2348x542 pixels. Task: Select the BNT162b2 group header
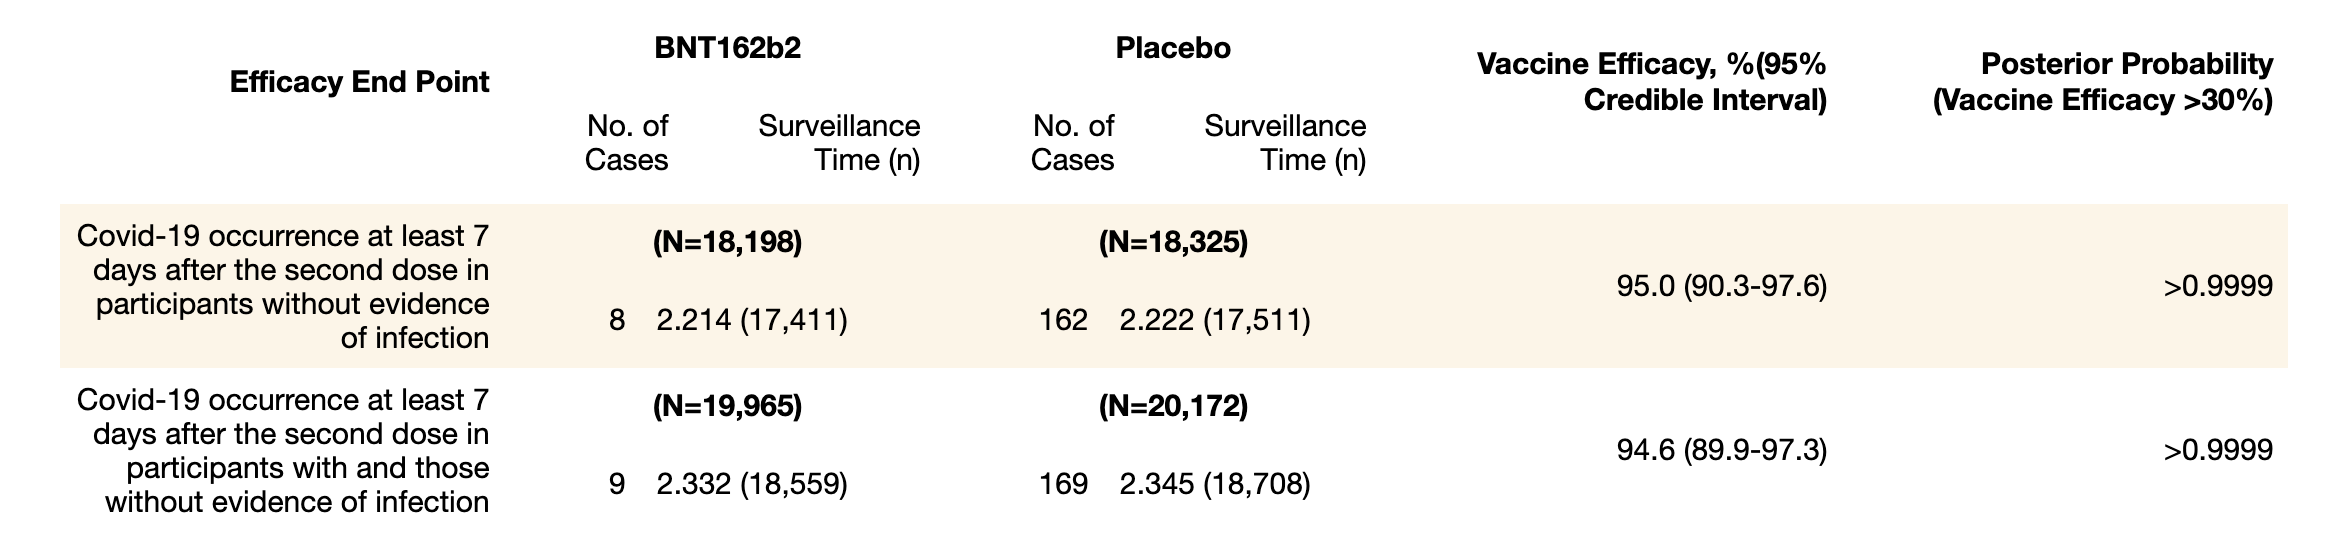(x=727, y=48)
